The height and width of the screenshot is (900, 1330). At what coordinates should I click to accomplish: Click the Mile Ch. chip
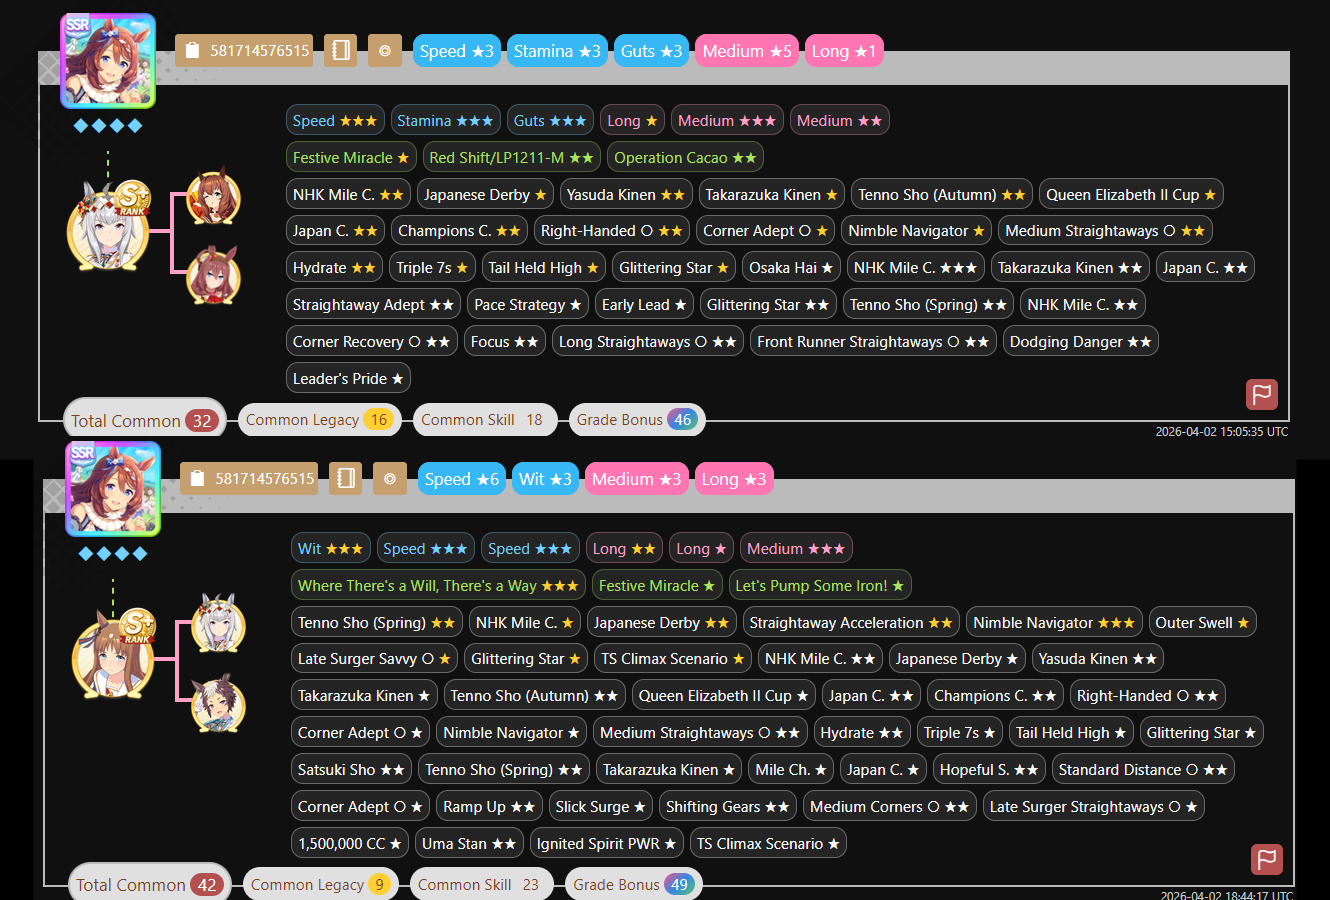(792, 769)
